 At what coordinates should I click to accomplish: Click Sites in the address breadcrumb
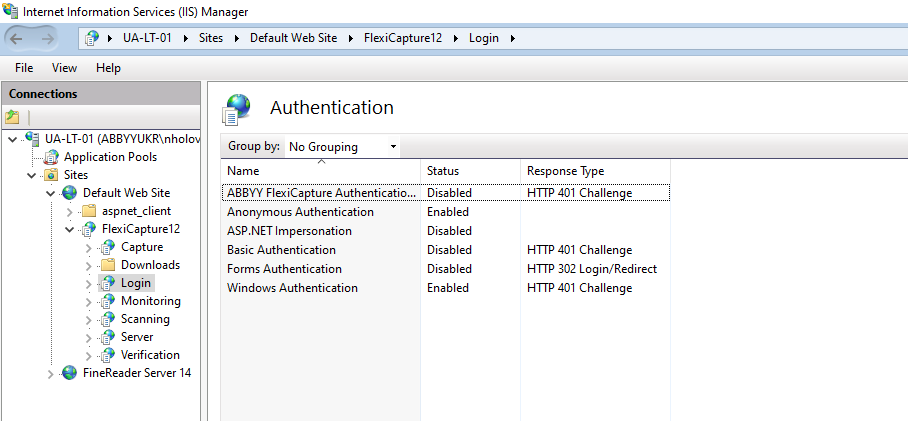pos(211,38)
